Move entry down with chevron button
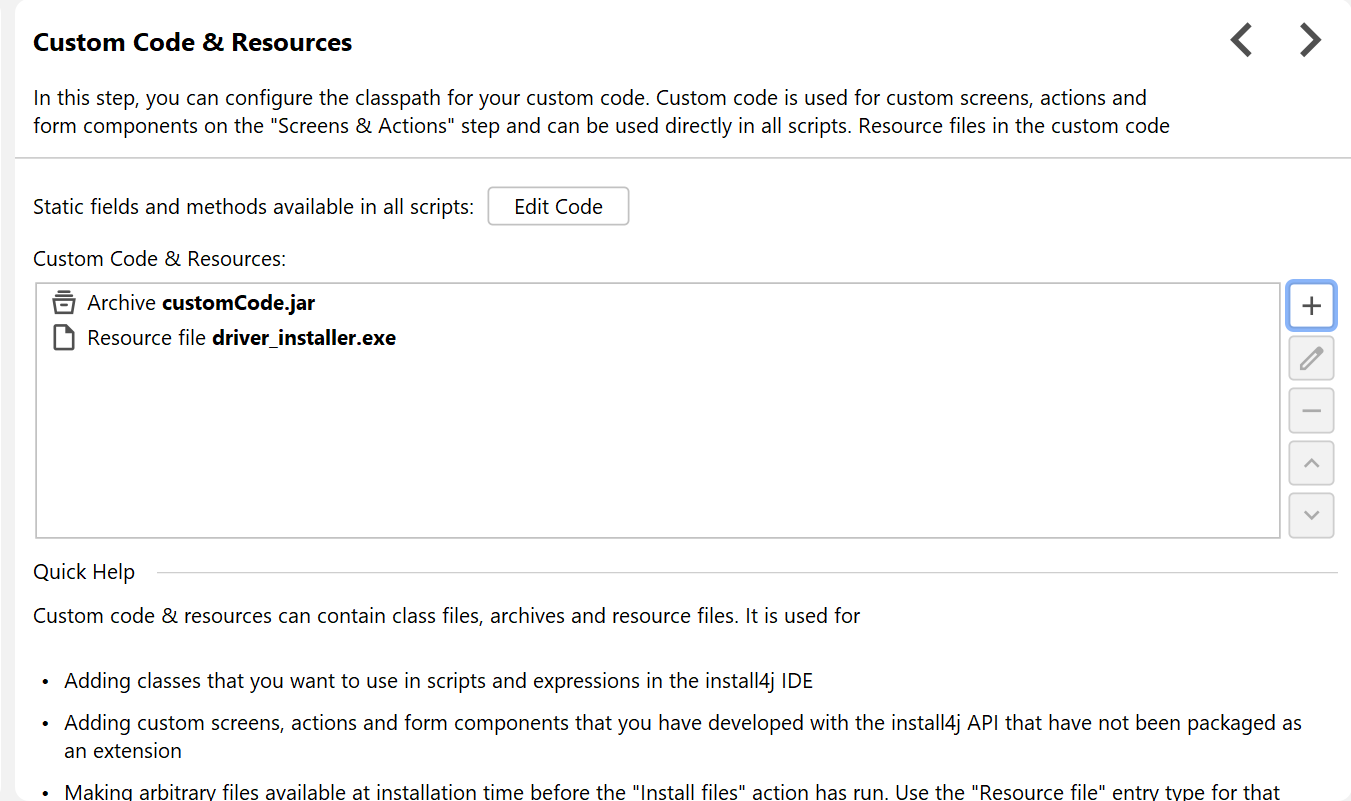 point(1311,515)
